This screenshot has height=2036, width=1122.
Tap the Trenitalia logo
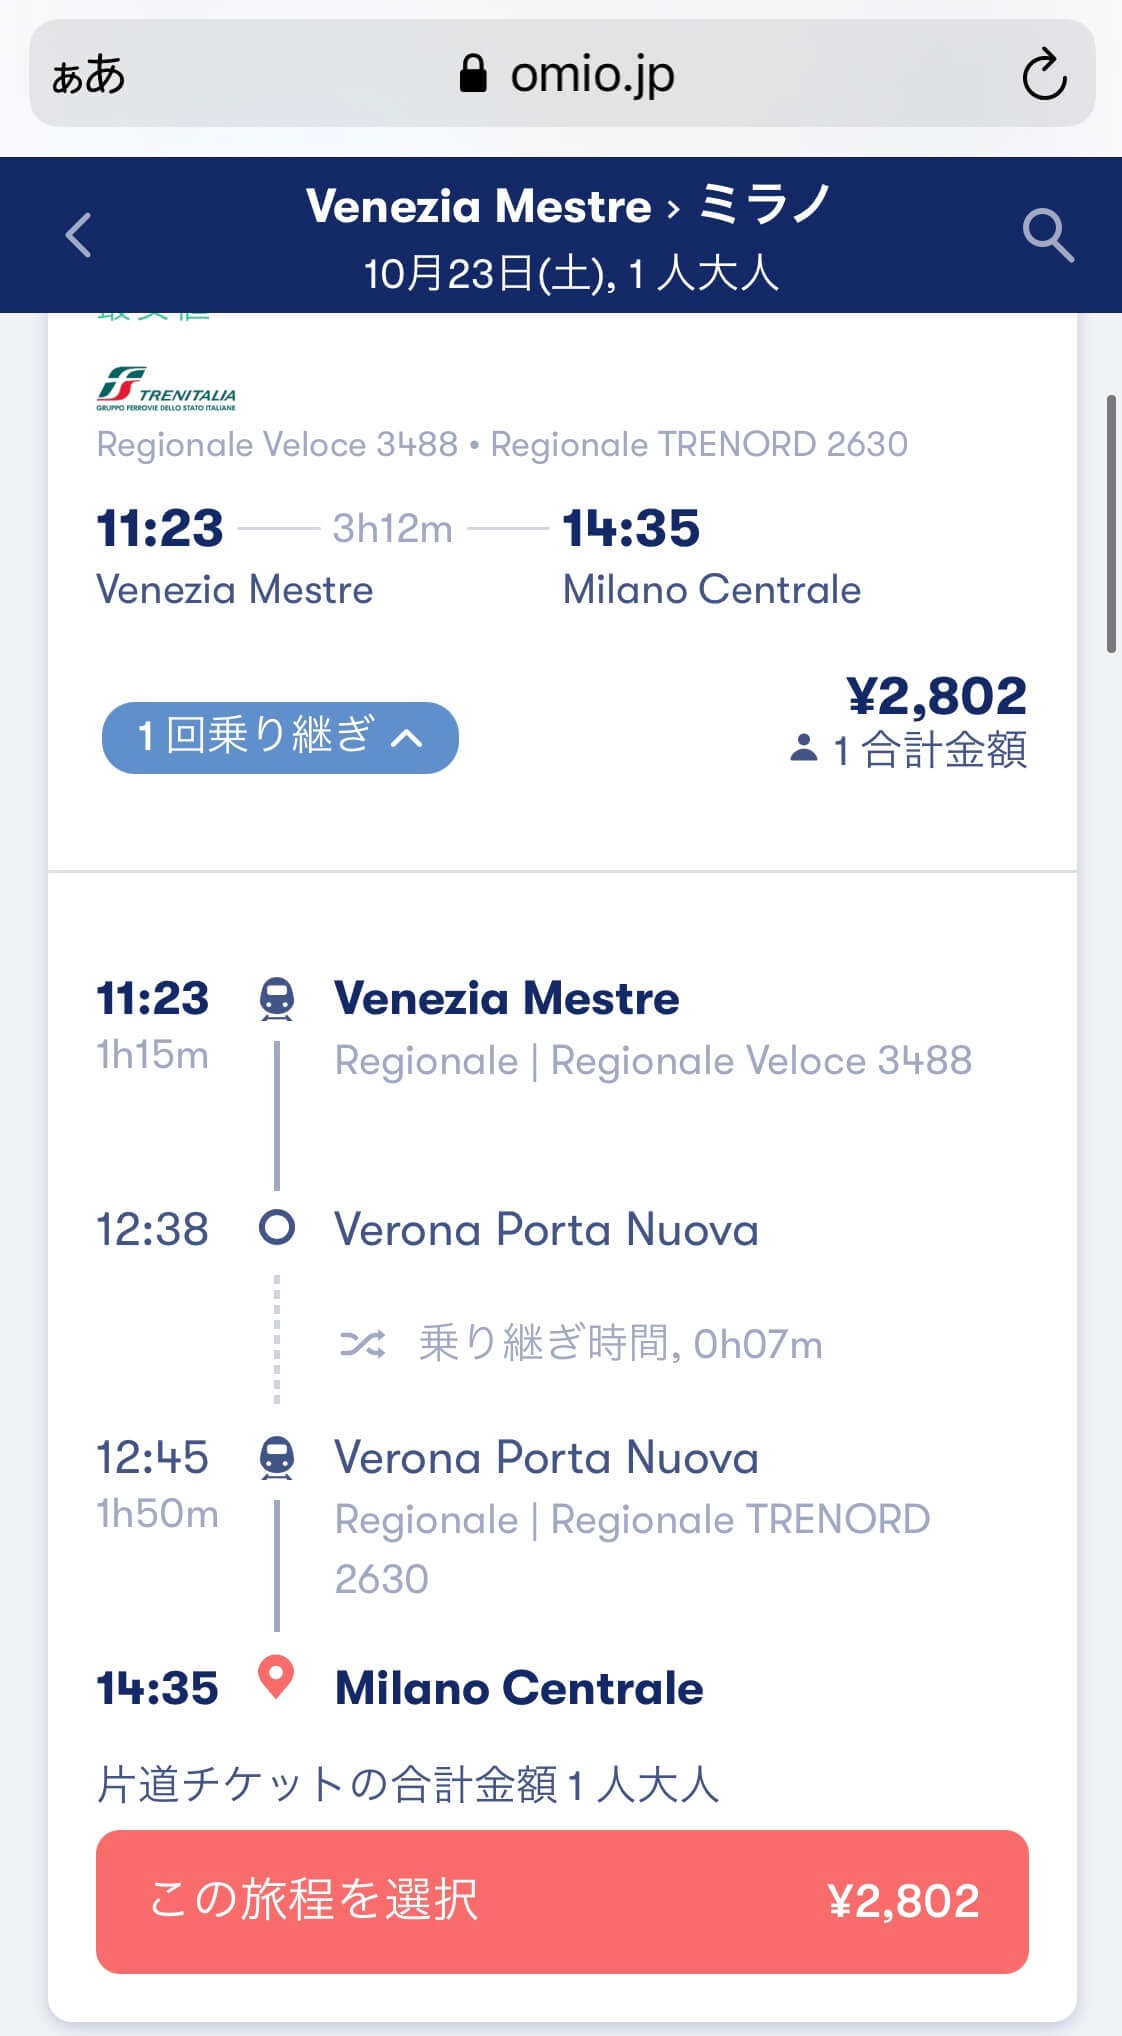coord(166,388)
